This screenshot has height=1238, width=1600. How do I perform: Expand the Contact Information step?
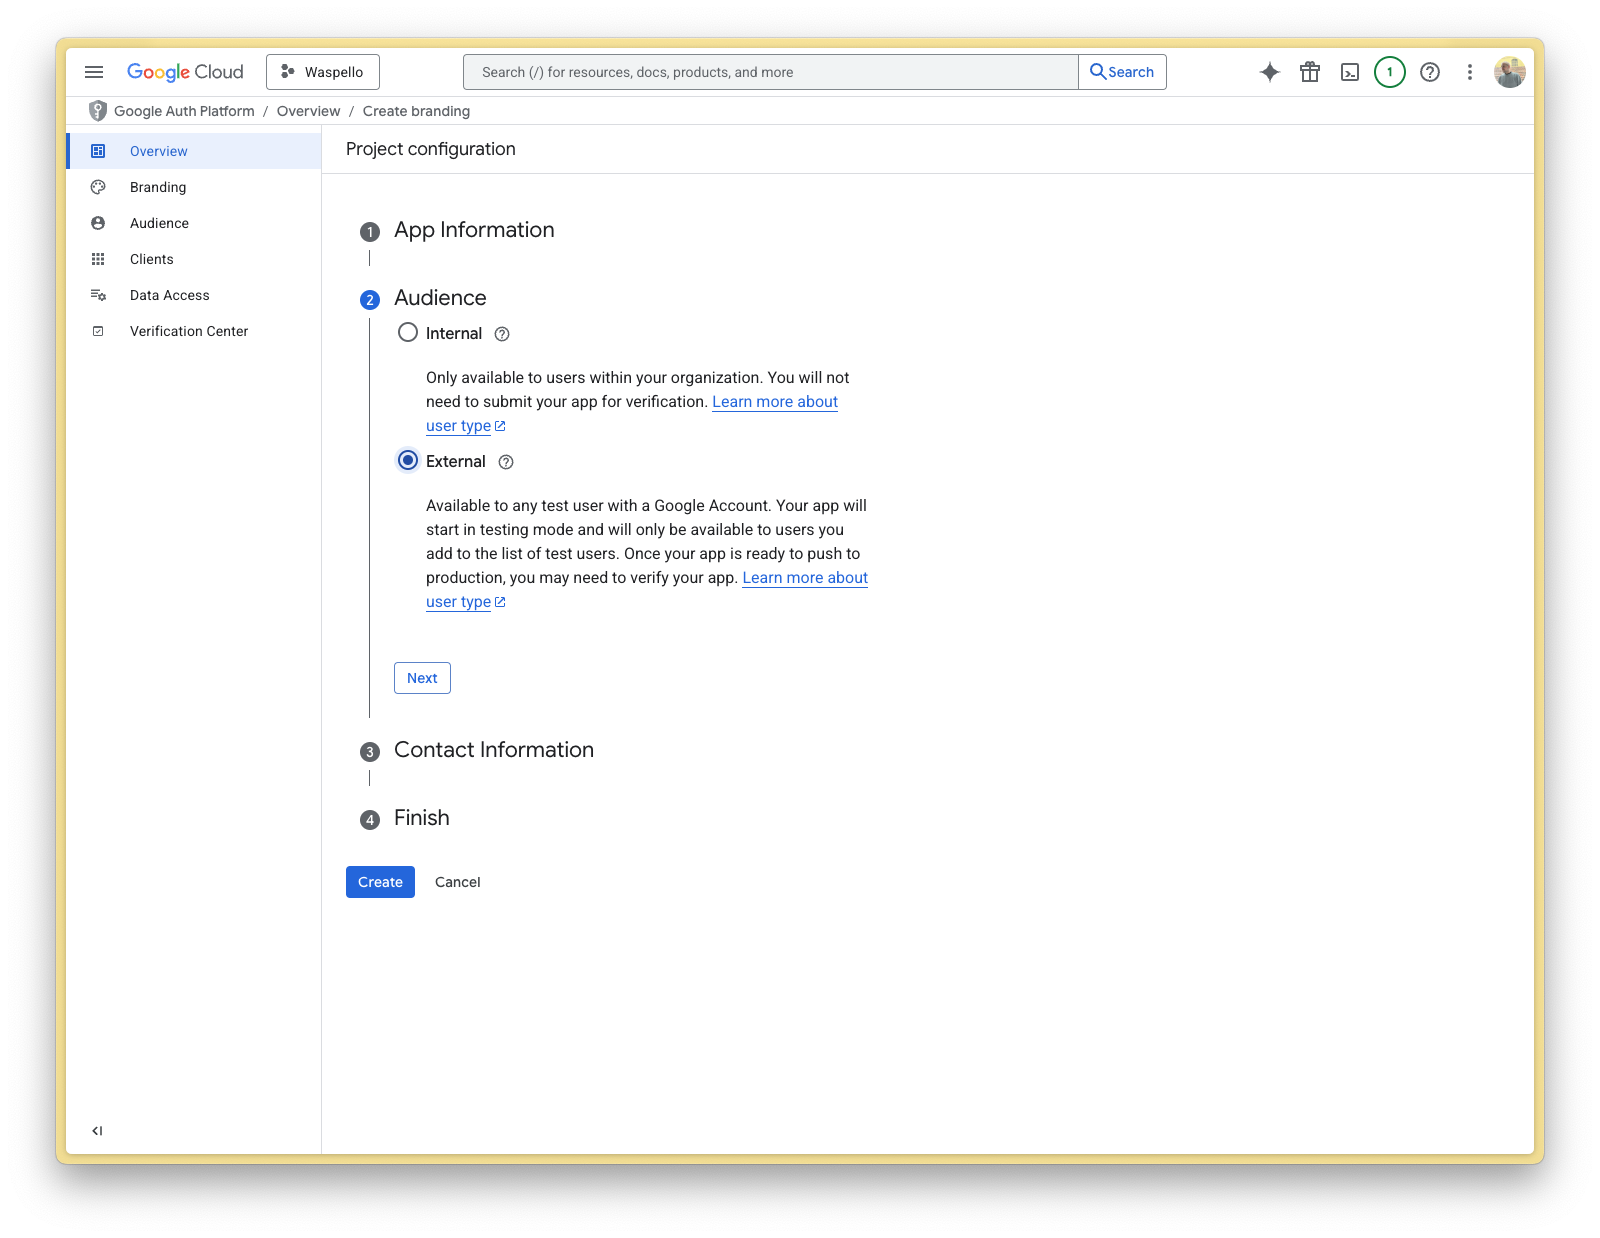[494, 750]
